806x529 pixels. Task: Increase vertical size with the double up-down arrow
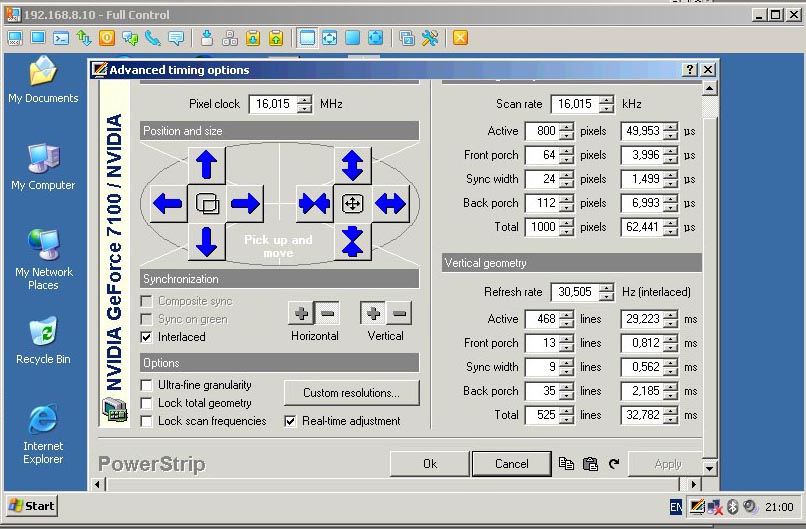click(352, 165)
